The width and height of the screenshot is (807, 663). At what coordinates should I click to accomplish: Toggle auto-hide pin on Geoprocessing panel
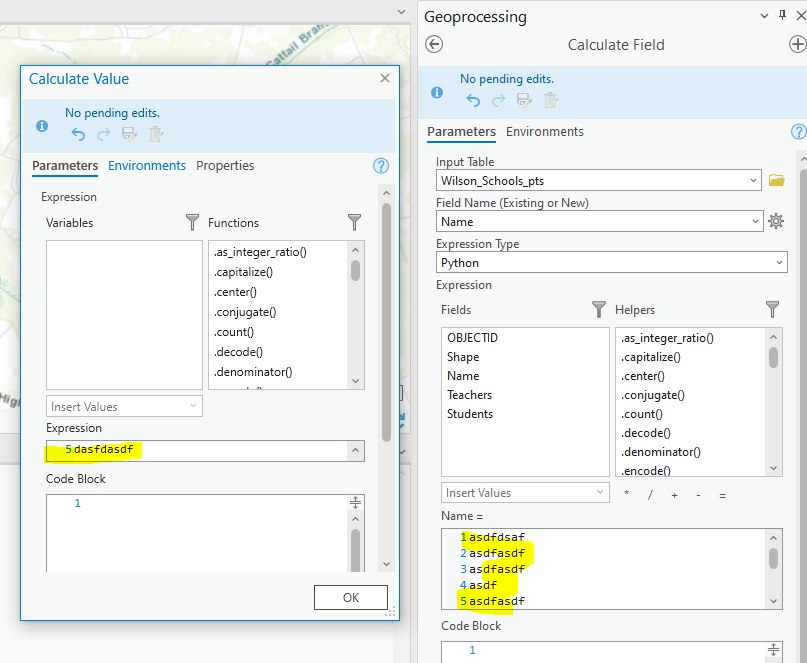780,16
